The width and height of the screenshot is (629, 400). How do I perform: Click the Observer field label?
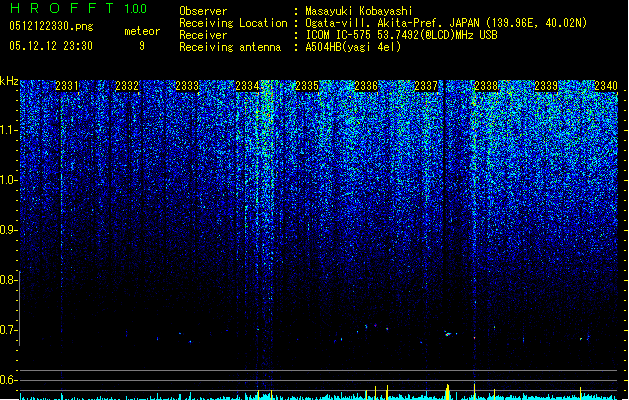[x=203, y=11]
